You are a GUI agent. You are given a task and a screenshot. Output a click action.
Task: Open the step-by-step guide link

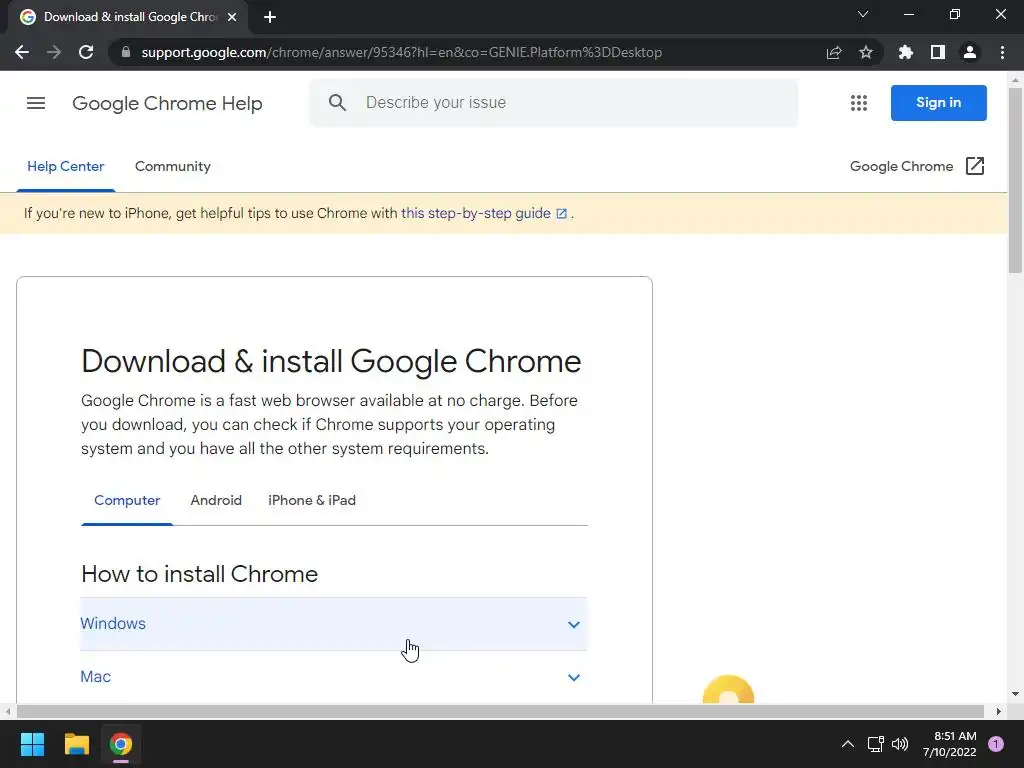483,214
